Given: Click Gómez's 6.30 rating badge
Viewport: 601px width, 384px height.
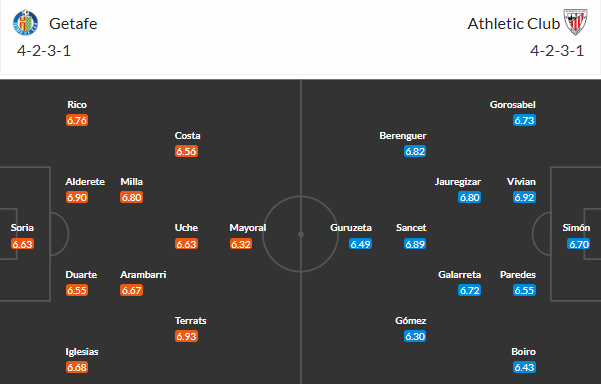Looking at the screenshot, I should click(x=415, y=336).
